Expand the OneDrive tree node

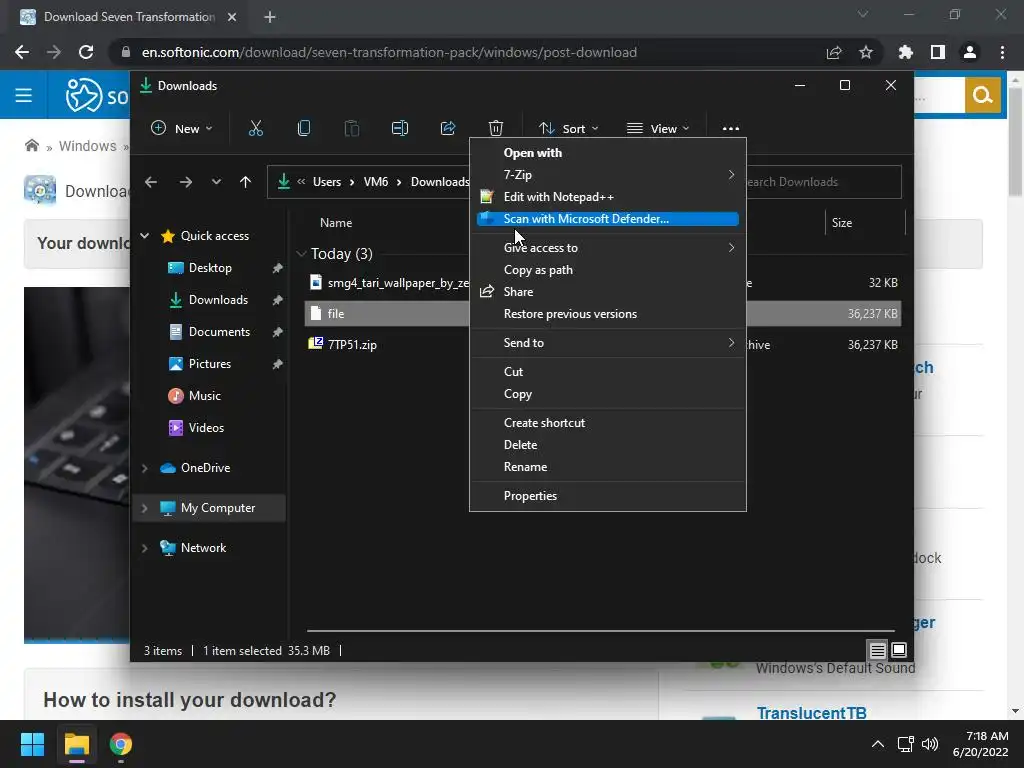[x=144, y=468]
